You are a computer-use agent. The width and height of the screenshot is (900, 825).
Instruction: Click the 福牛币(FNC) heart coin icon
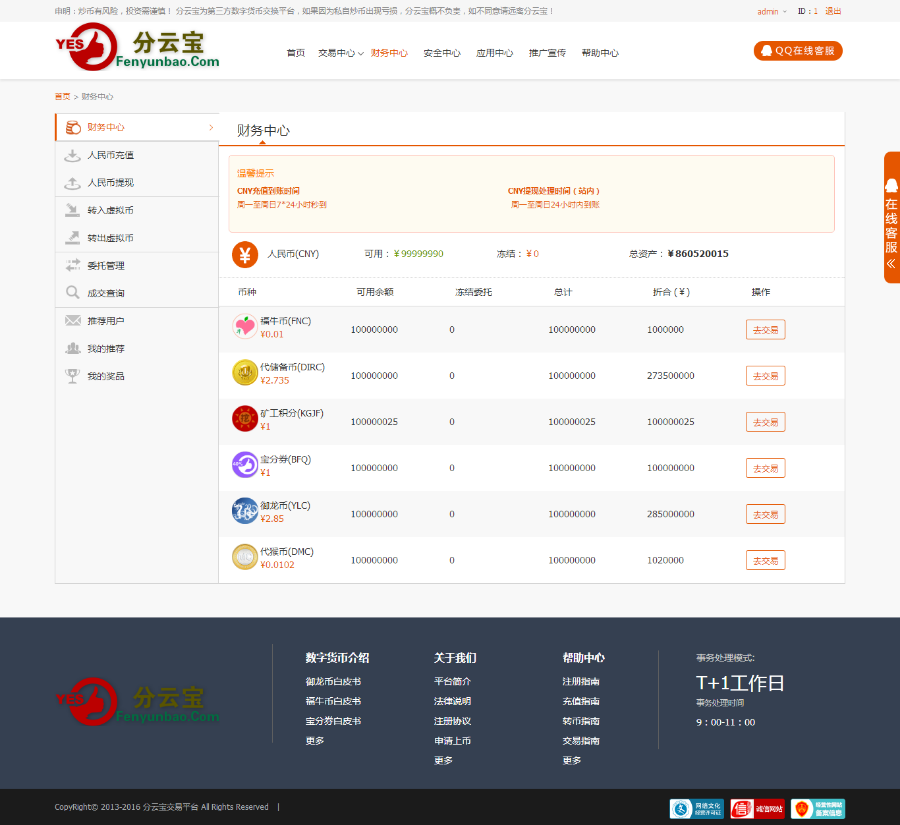coord(245,327)
